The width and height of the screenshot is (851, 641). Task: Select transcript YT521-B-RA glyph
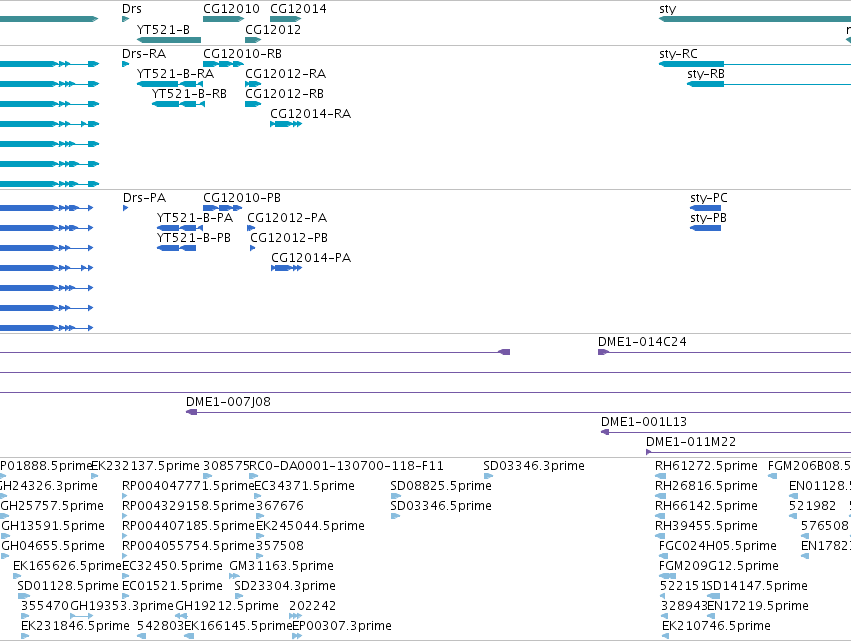click(x=170, y=84)
